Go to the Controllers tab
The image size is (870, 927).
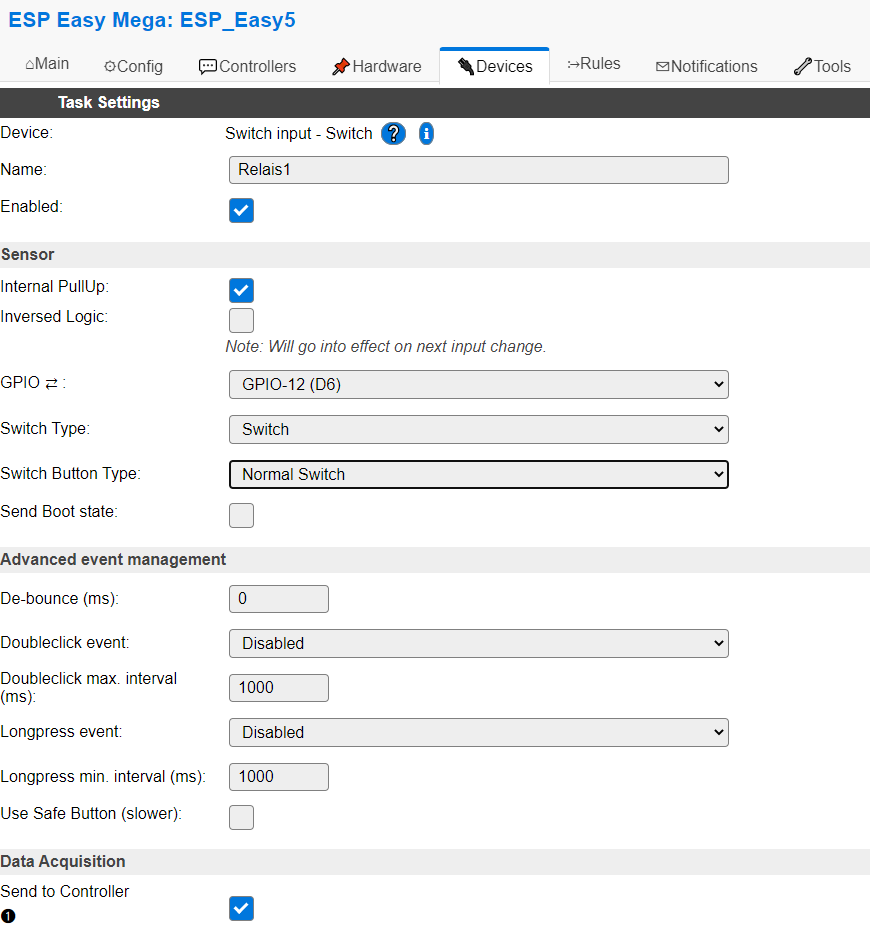pos(248,66)
